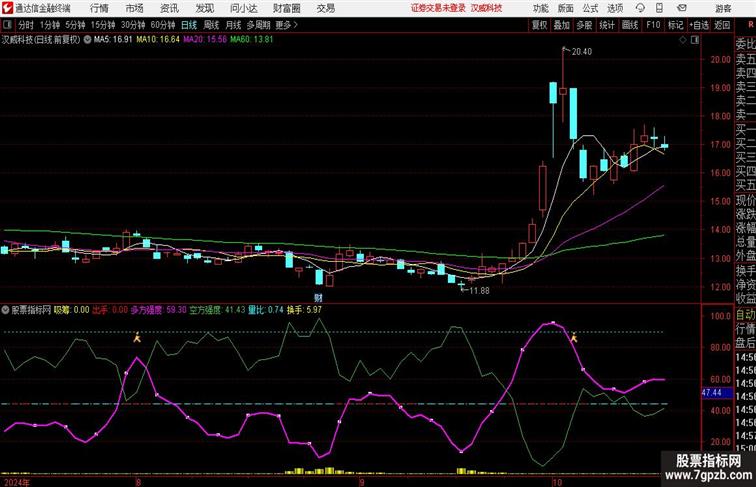This screenshot has width=756, height=487.
Task: Click the diamond icon at chart top-right
Action: coord(683,40)
